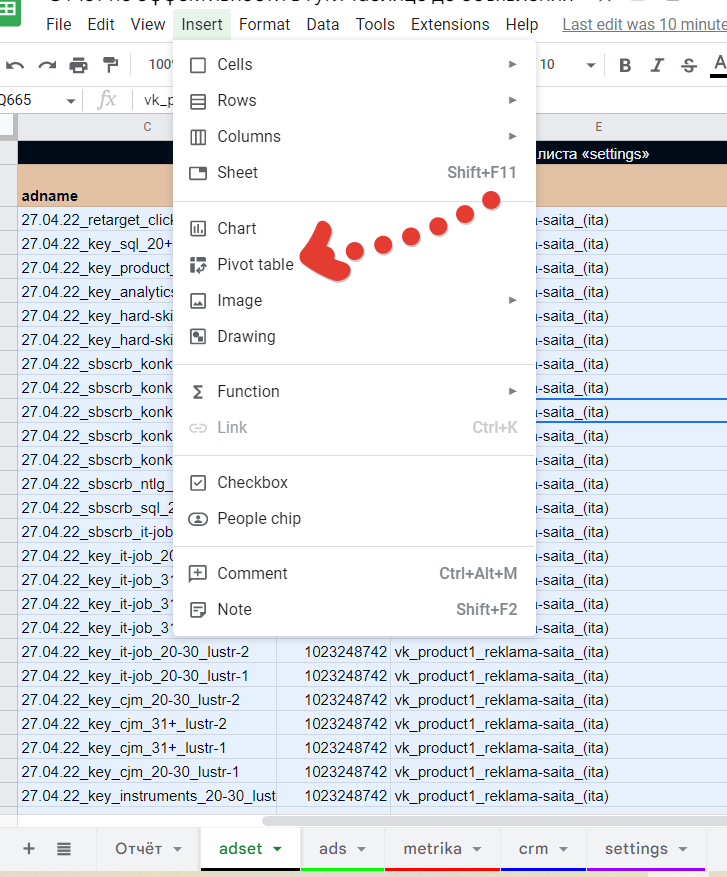This screenshot has width=727, height=877.
Task: Expand the Function submenu arrow
Action: tap(512, 391)
